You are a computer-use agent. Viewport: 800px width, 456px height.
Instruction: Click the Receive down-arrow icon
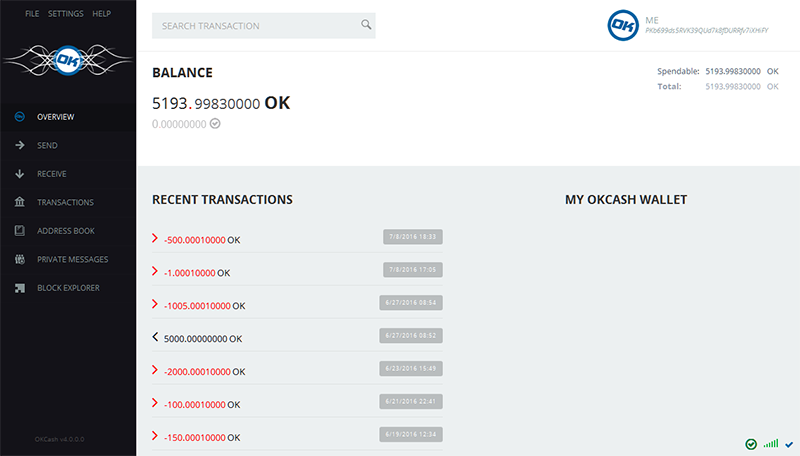pyautogui.click(x=20, y=174)
